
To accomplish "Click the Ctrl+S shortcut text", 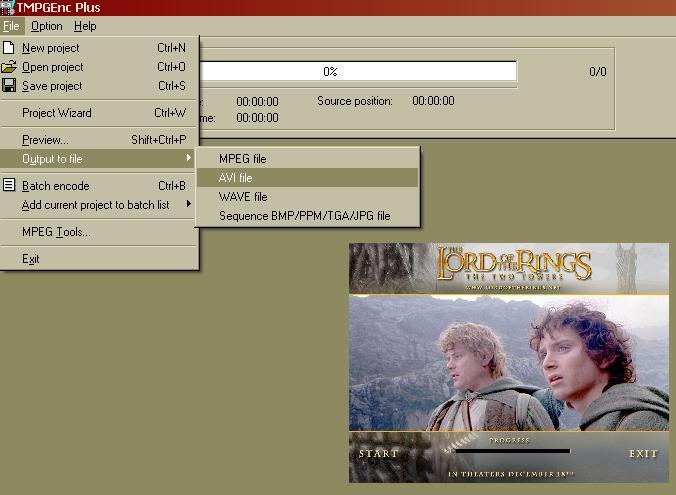I will 172,86.
